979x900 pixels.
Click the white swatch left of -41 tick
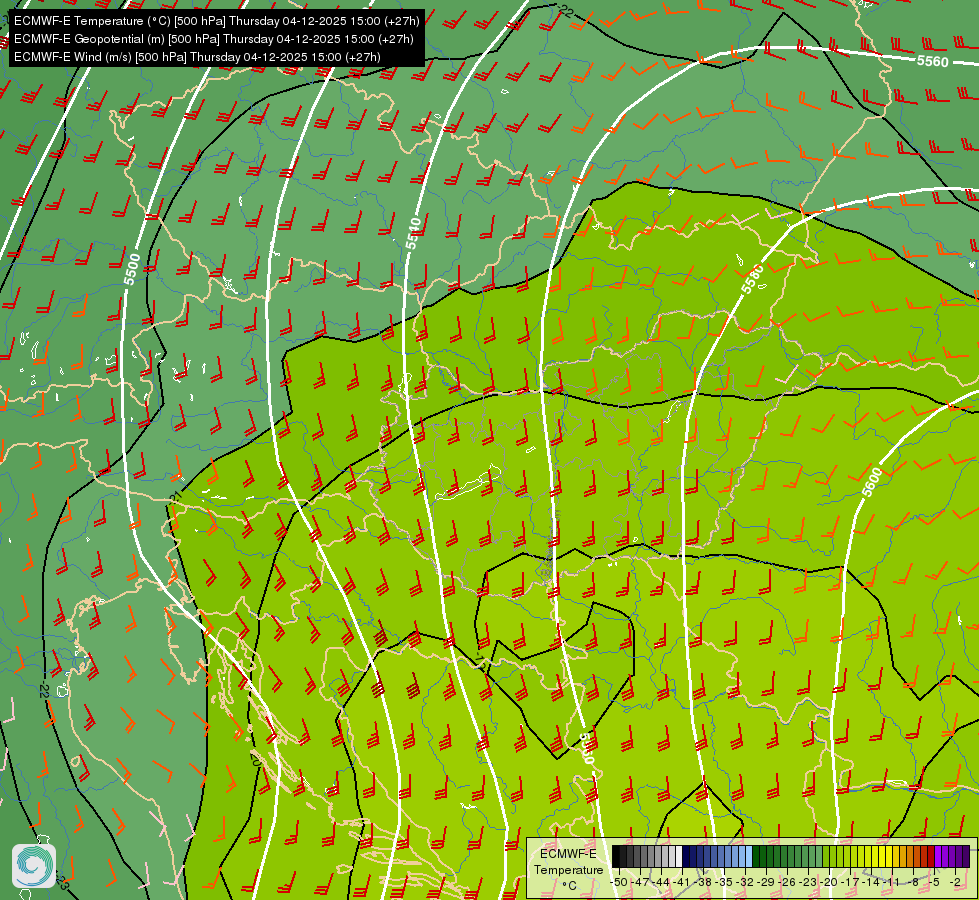coord(679,856)
